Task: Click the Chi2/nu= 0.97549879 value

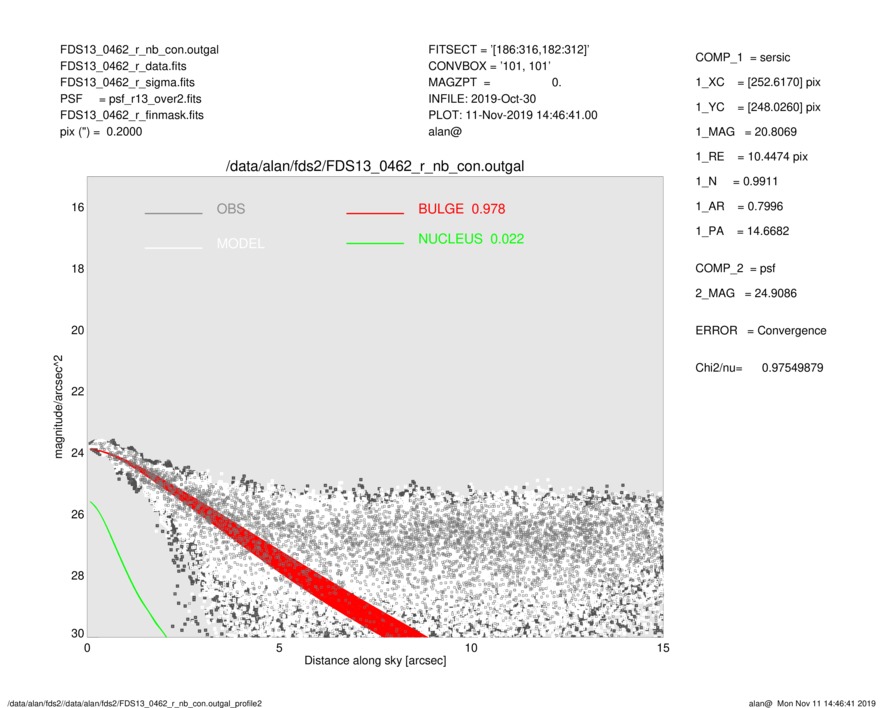Action: (x=759, y=368)
